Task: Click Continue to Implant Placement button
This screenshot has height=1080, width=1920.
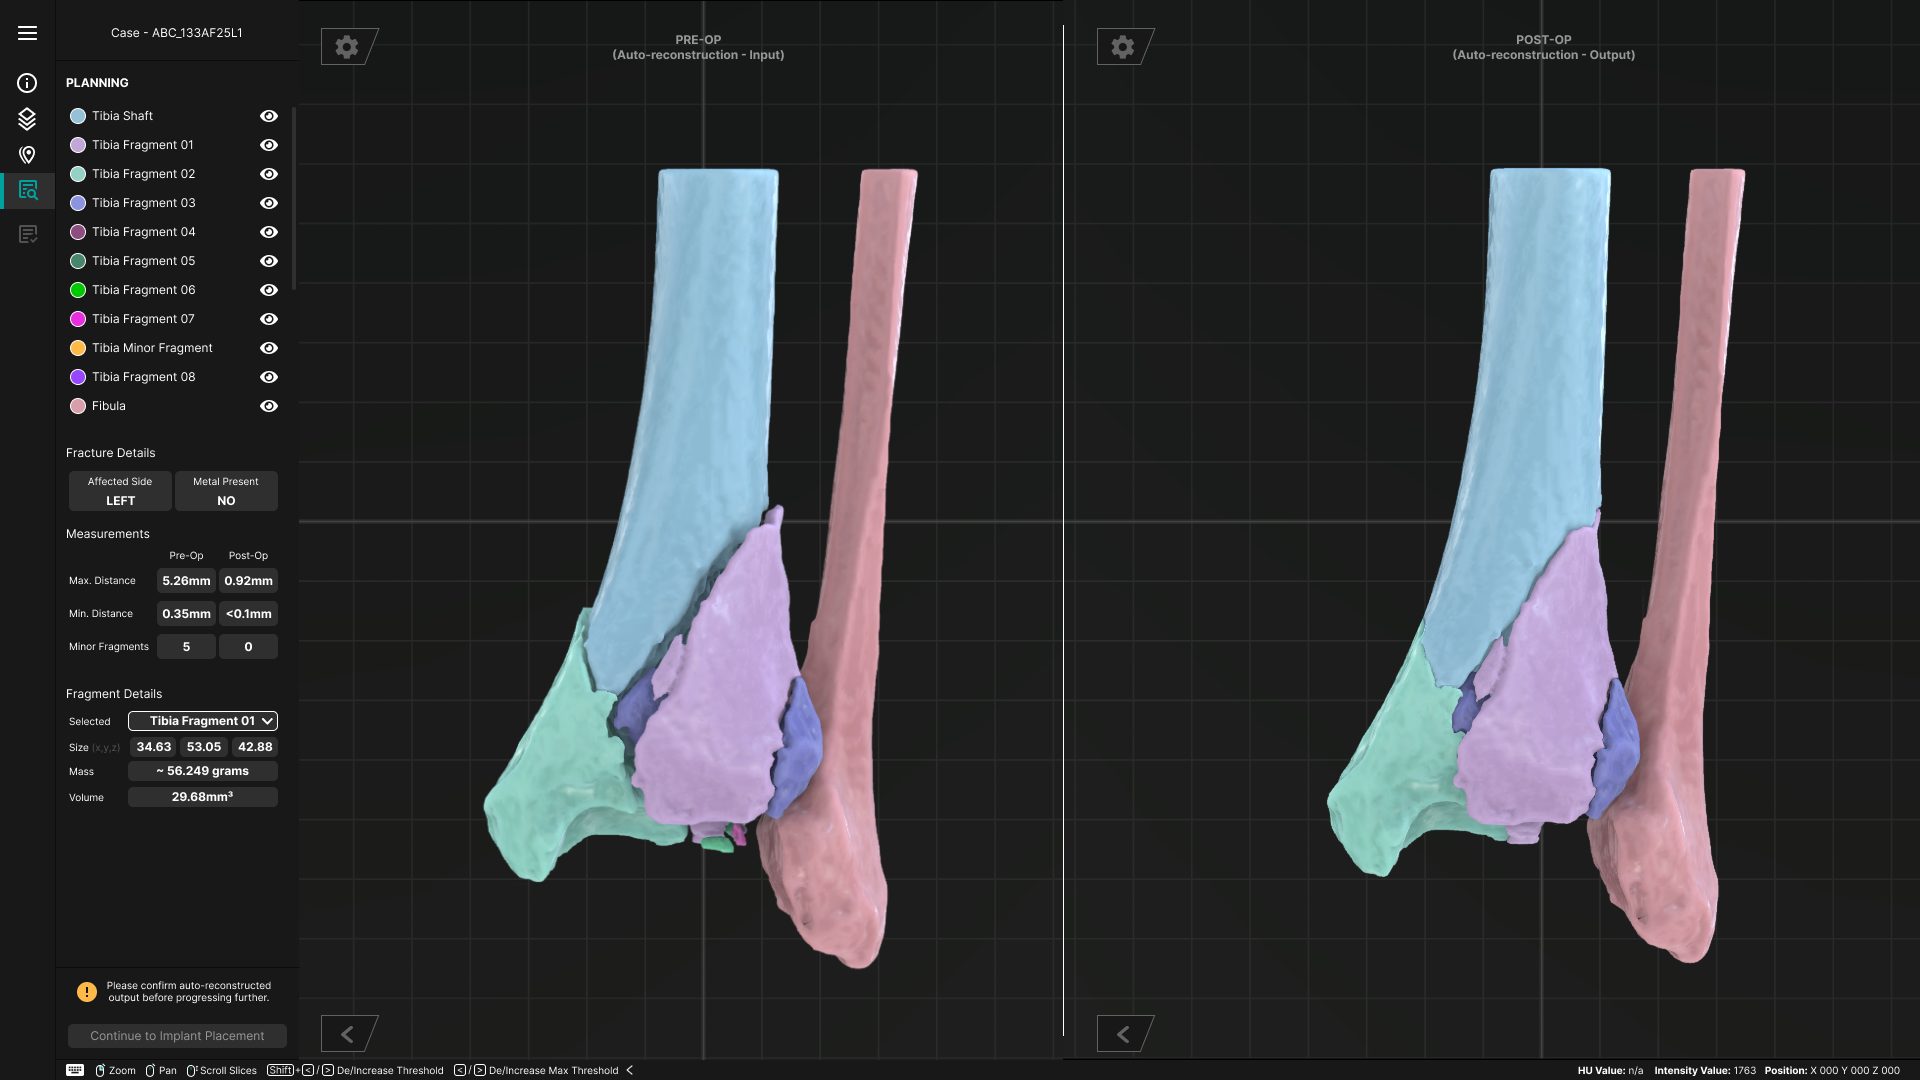Action: pos(177,1036)
